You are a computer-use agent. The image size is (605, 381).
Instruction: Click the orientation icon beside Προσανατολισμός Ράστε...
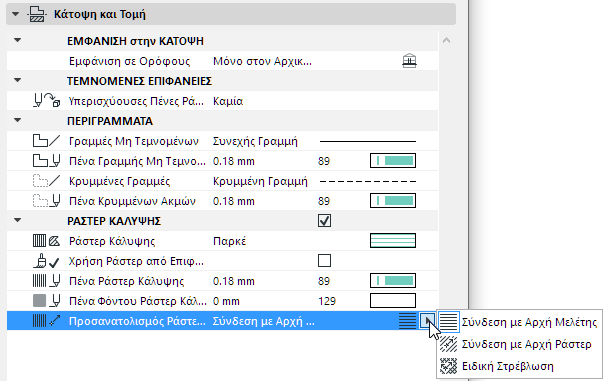pyautogui.click(x=46, y=321)
